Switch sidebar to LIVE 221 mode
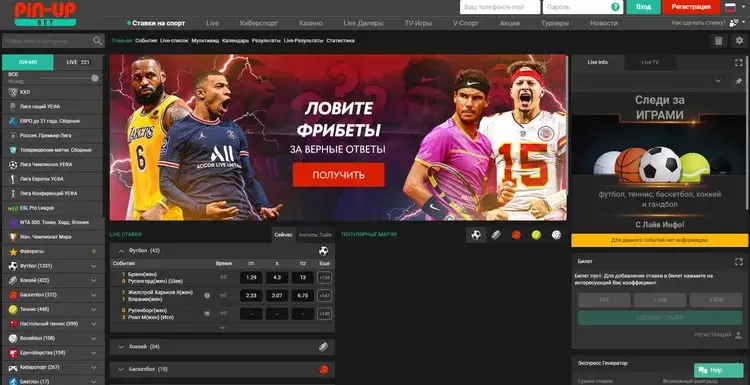This screenshot has width=750, height=385. (x=78, y=63)
